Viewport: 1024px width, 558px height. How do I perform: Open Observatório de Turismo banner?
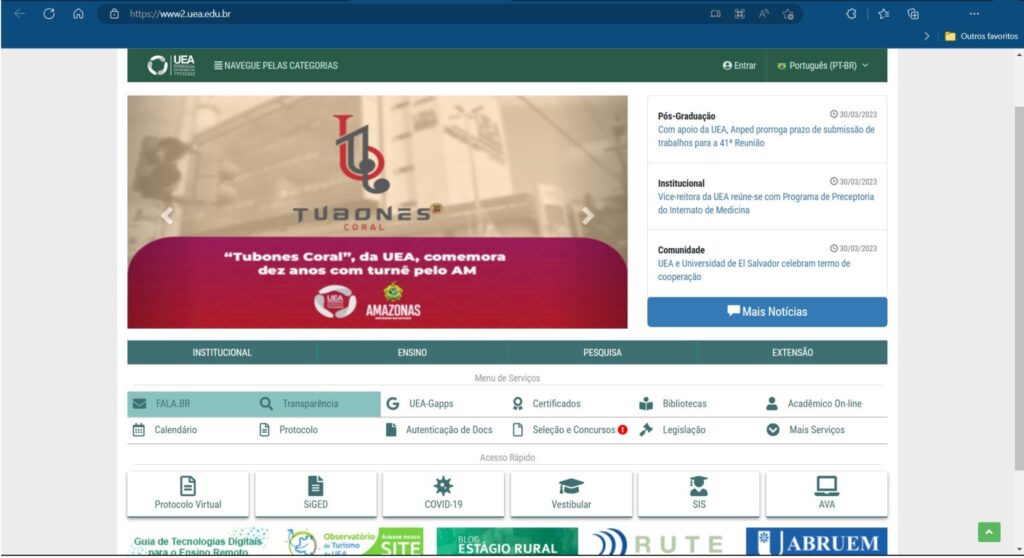coord(354,542)
